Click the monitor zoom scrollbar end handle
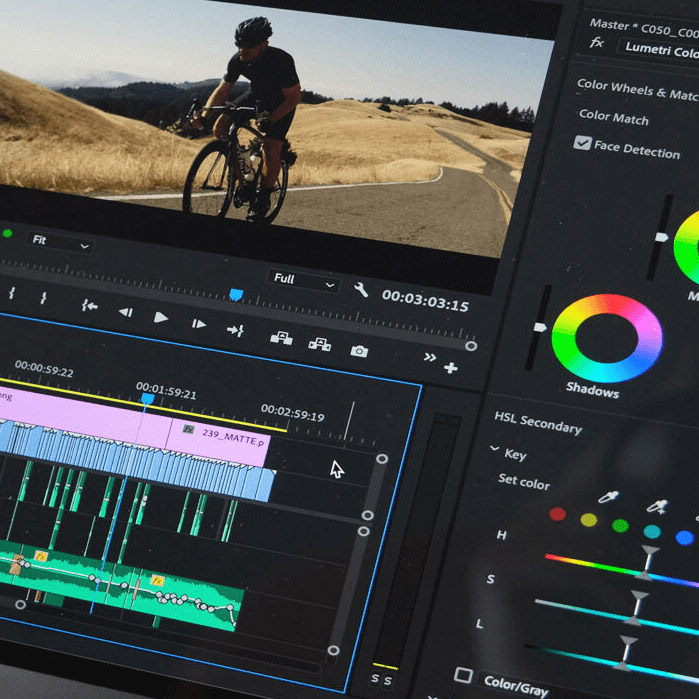The image size is (699, 699). 471,346
